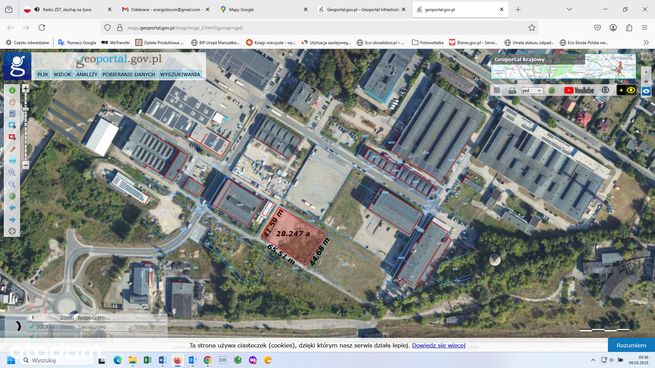Image resolution: width=655 pixels, height=368 pixels.
Task: Mute the Radio ZET tab audio
Action: [37, 9]
